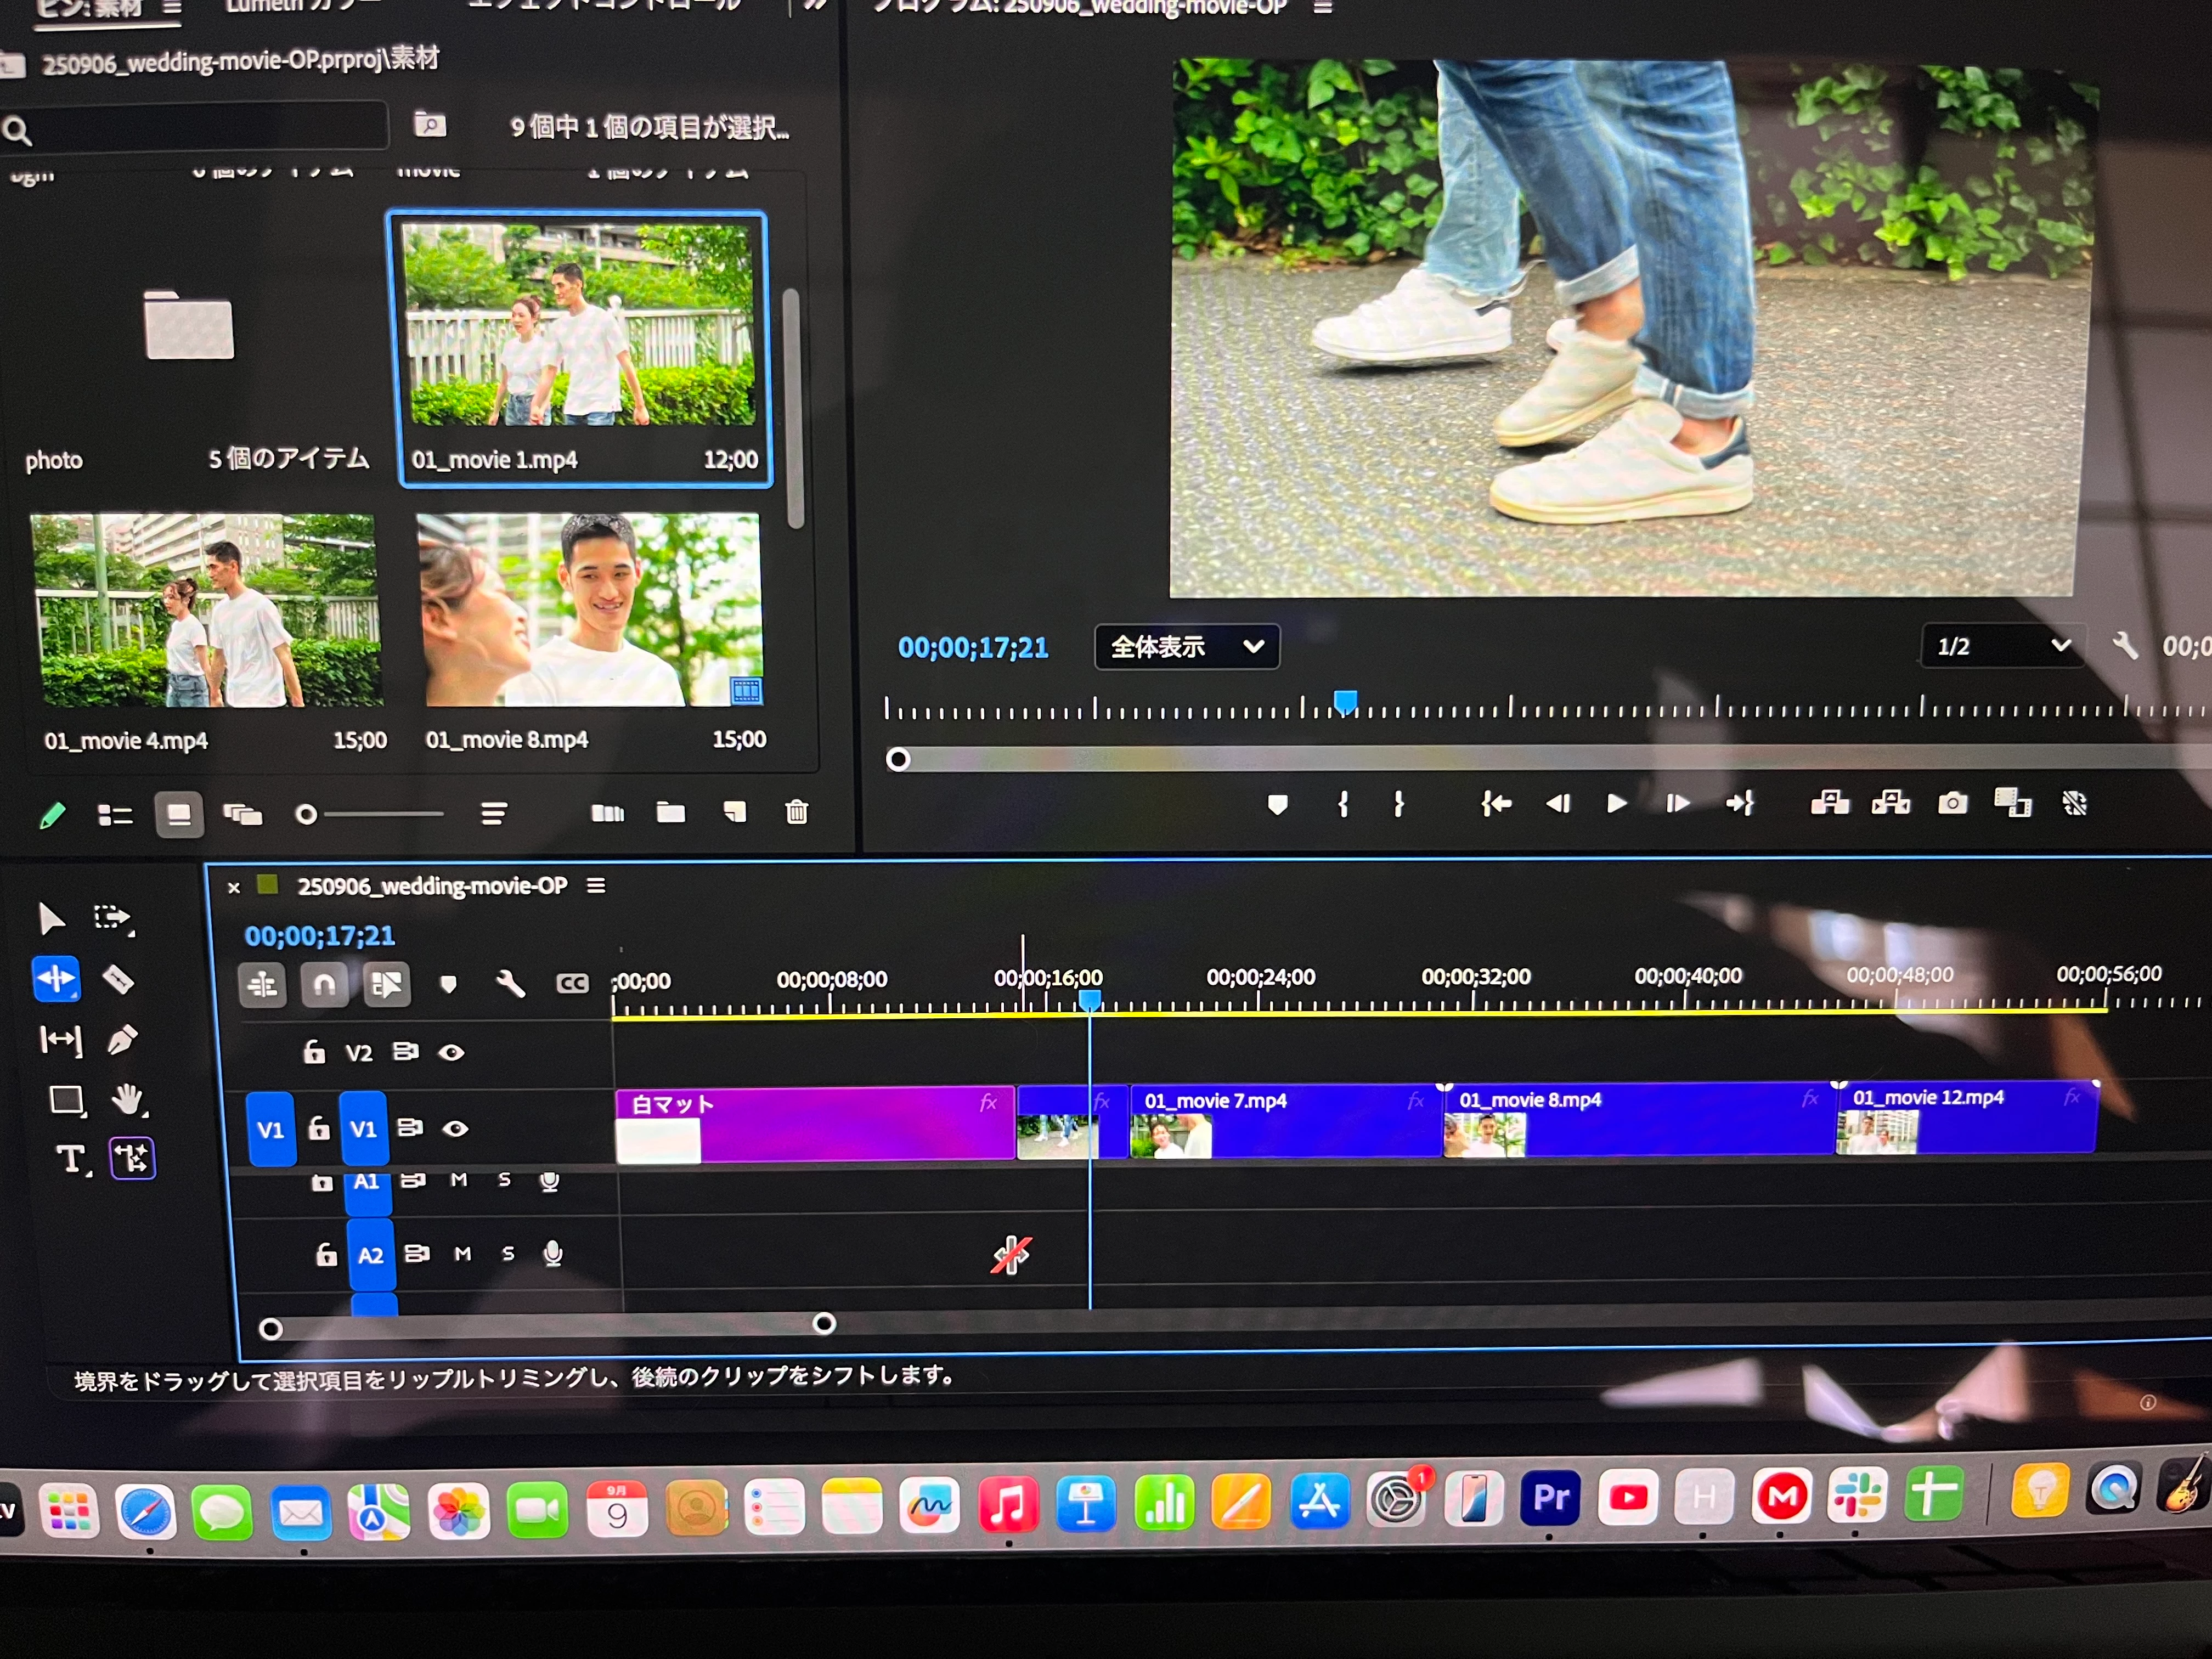Click the trash icon in project panel
The width and height of the screenshot is (2212, 1659).
tap(796, 812)
